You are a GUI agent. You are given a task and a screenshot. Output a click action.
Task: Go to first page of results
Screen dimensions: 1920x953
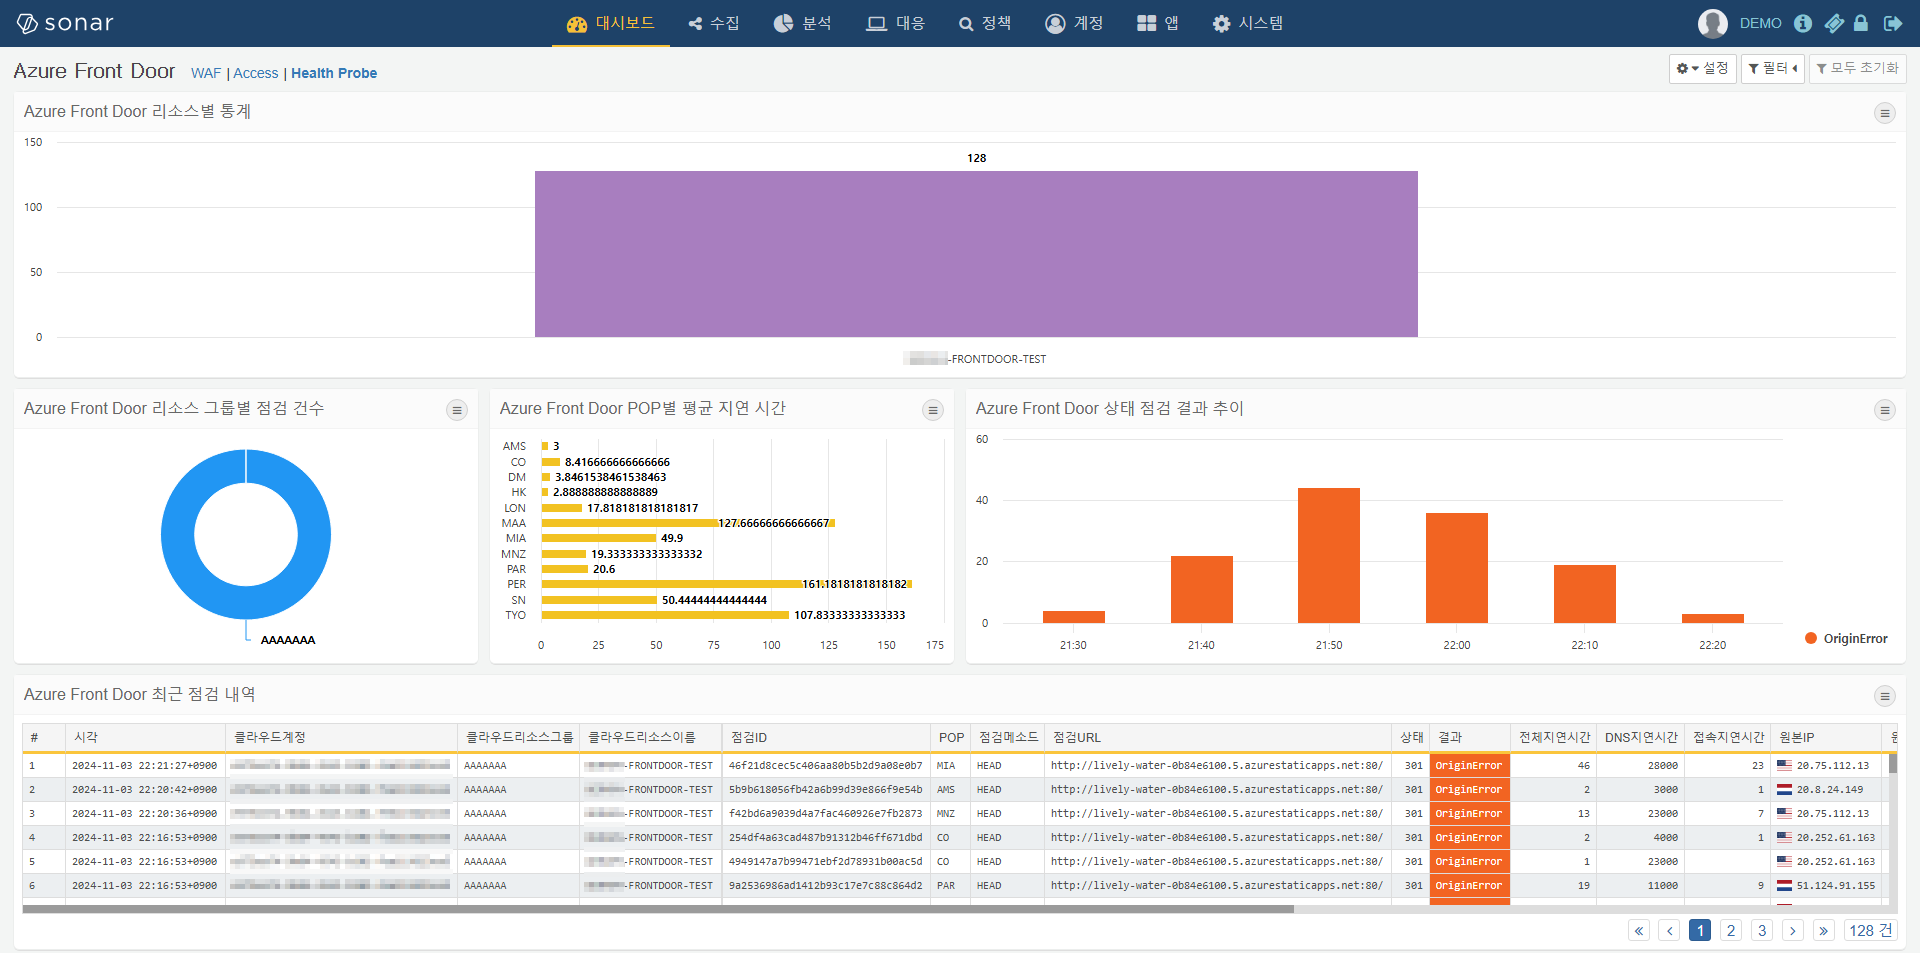coord(1639,930)
